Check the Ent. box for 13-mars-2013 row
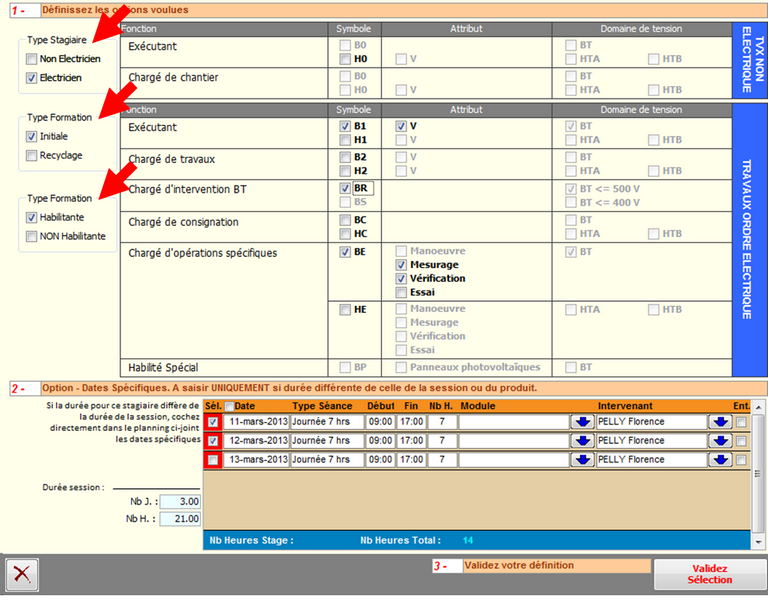Screen dimensions: 768x600 tap(741, 460)
